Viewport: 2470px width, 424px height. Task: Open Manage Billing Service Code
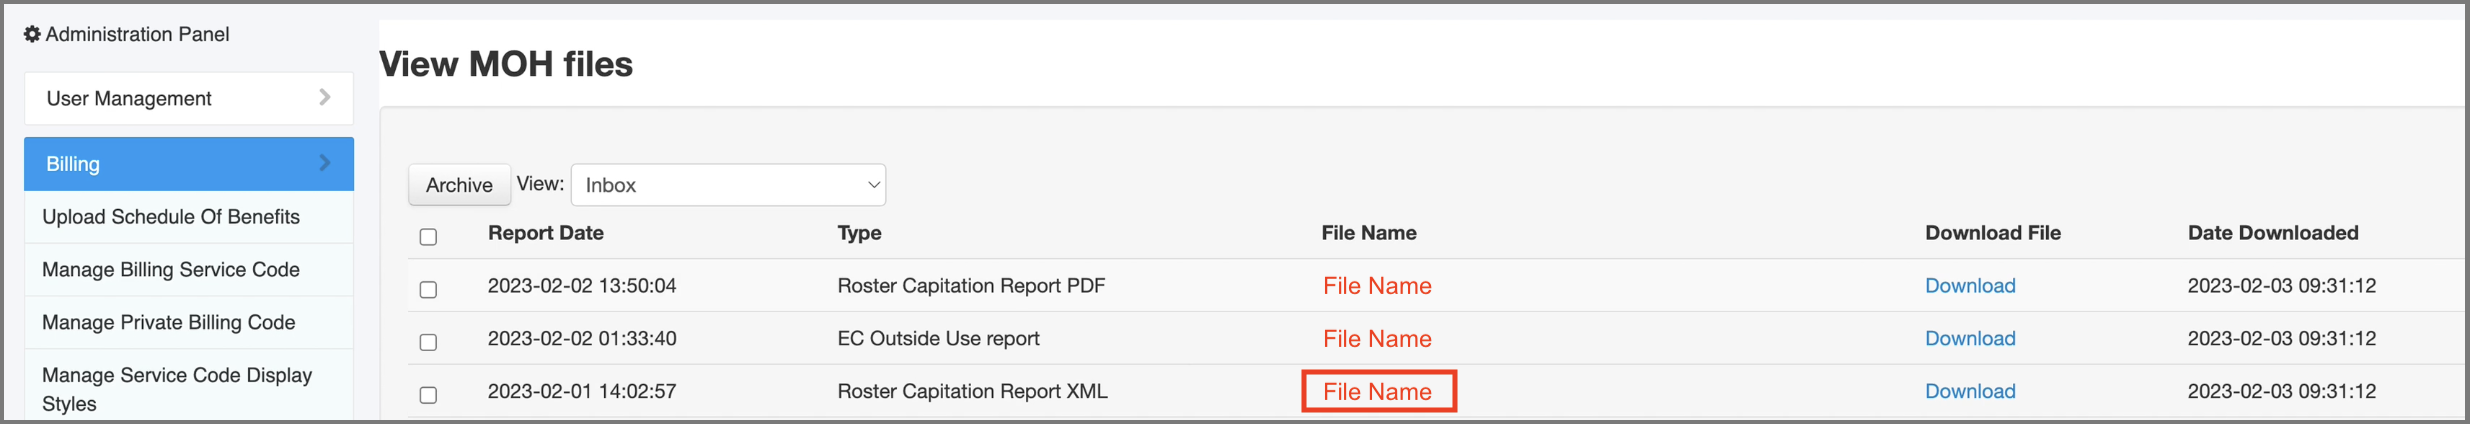pos(171,270)
